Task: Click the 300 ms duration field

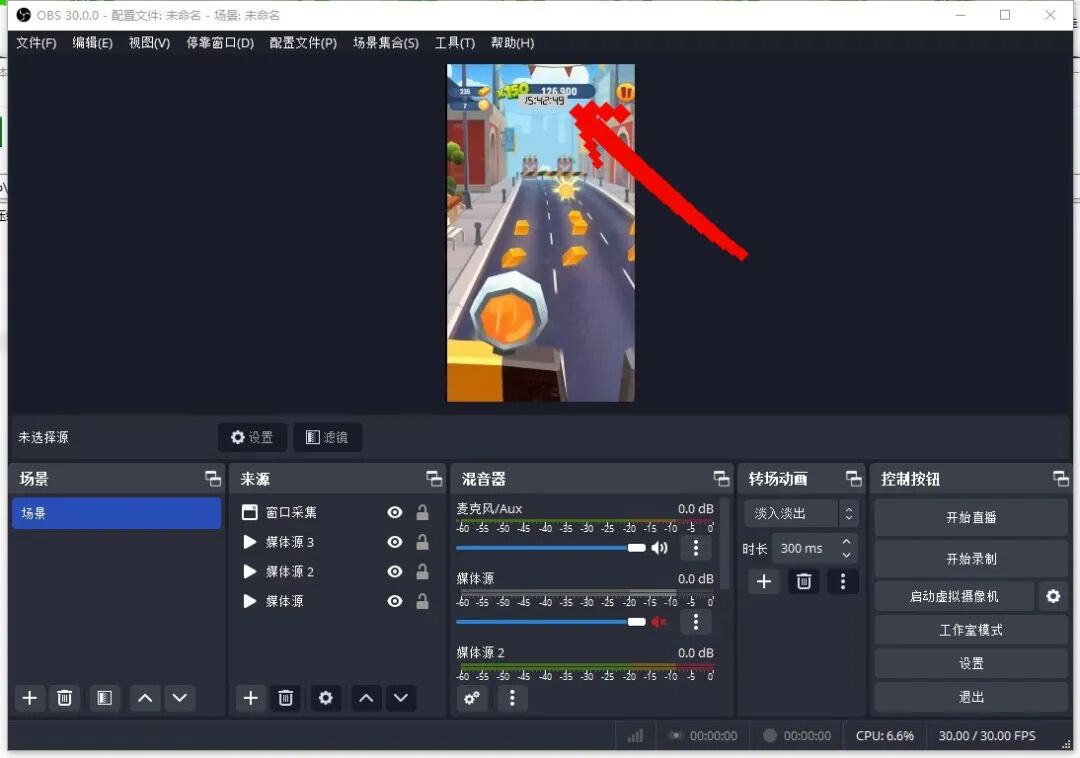Action: pos(806,549)
